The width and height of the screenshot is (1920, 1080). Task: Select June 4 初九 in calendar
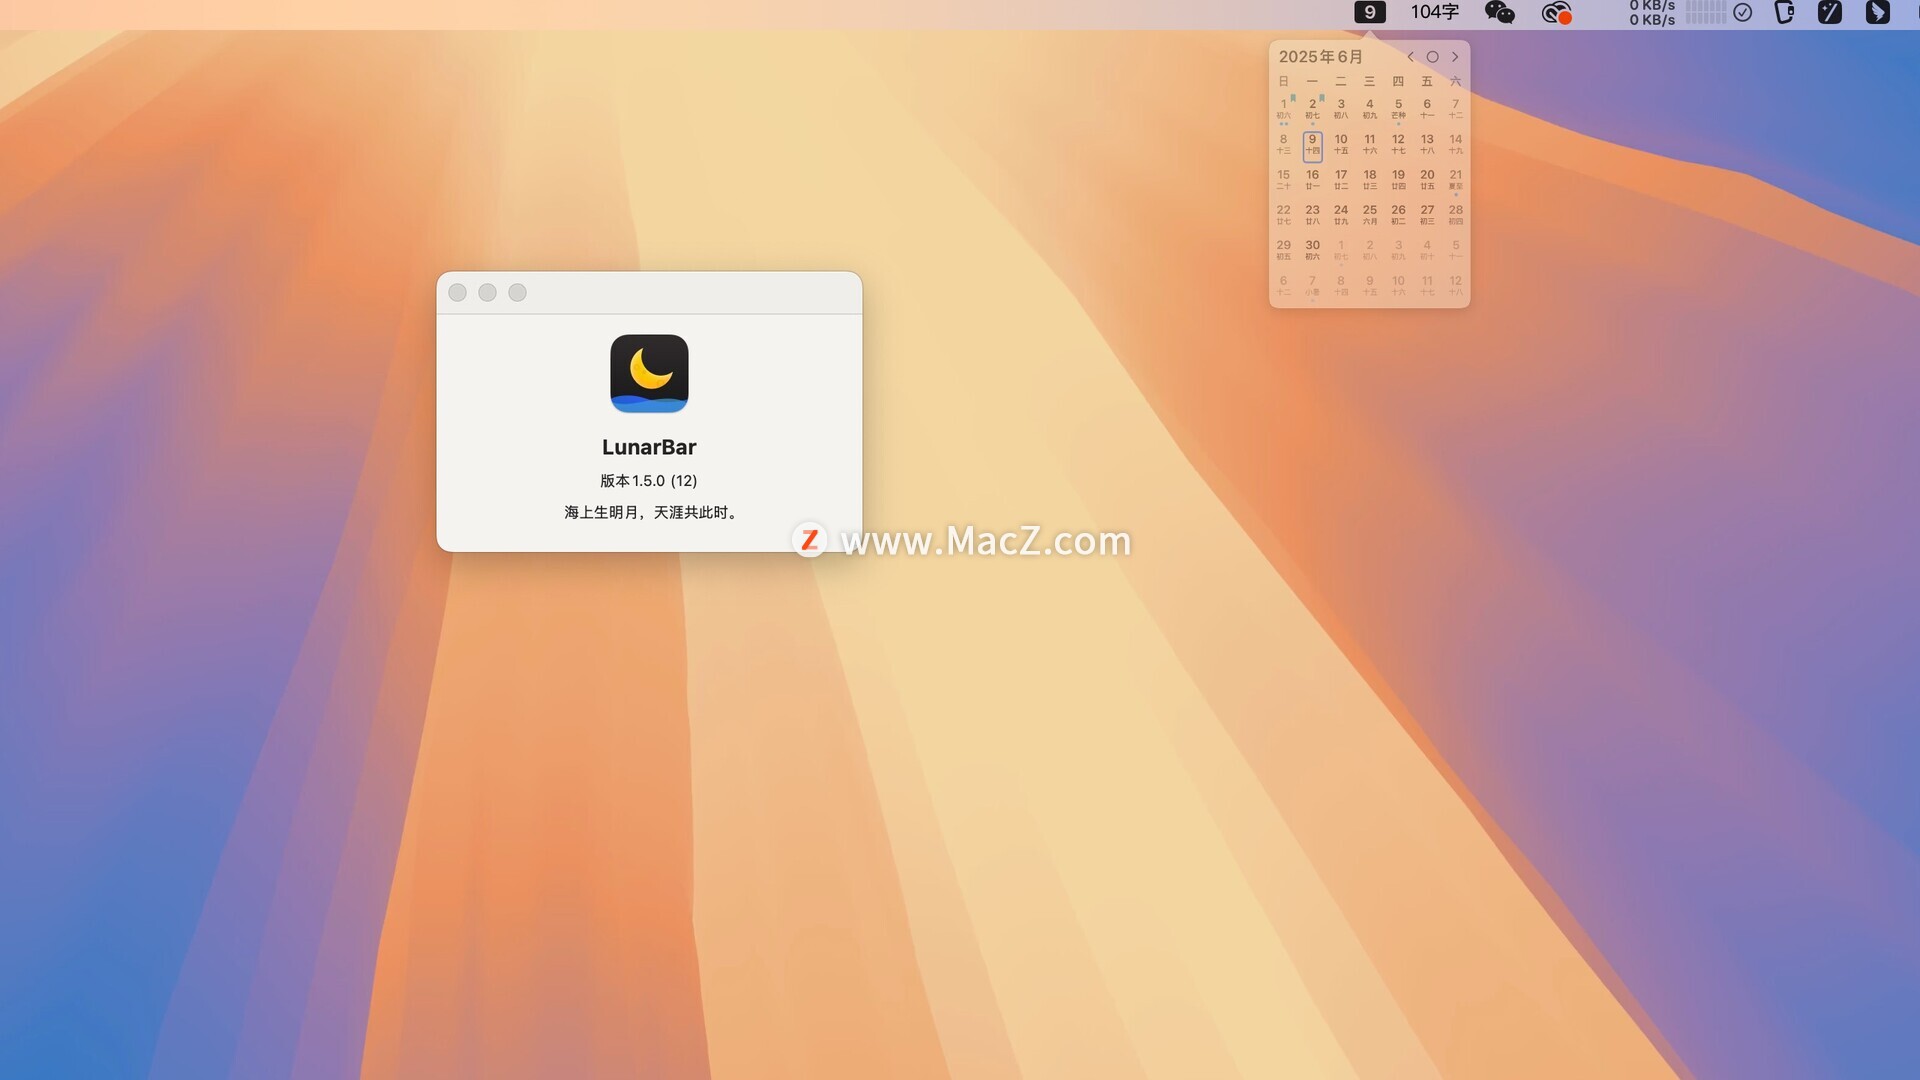coord(1370,109)
